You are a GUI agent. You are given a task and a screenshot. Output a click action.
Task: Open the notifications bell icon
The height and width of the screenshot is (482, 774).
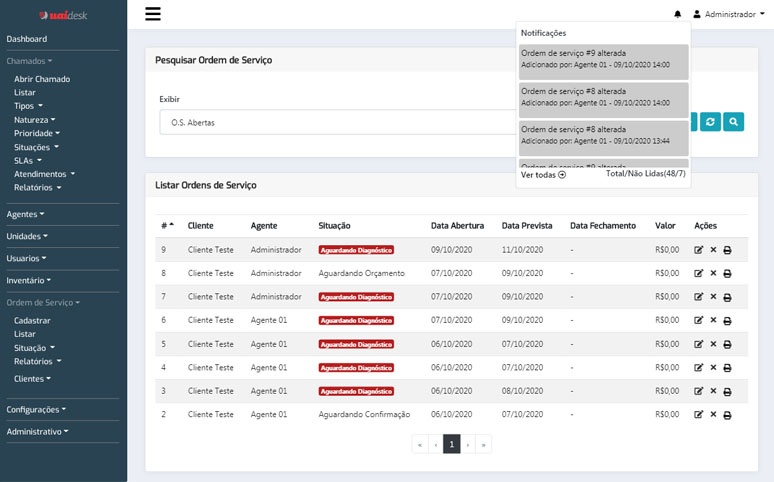click(678, 15)
